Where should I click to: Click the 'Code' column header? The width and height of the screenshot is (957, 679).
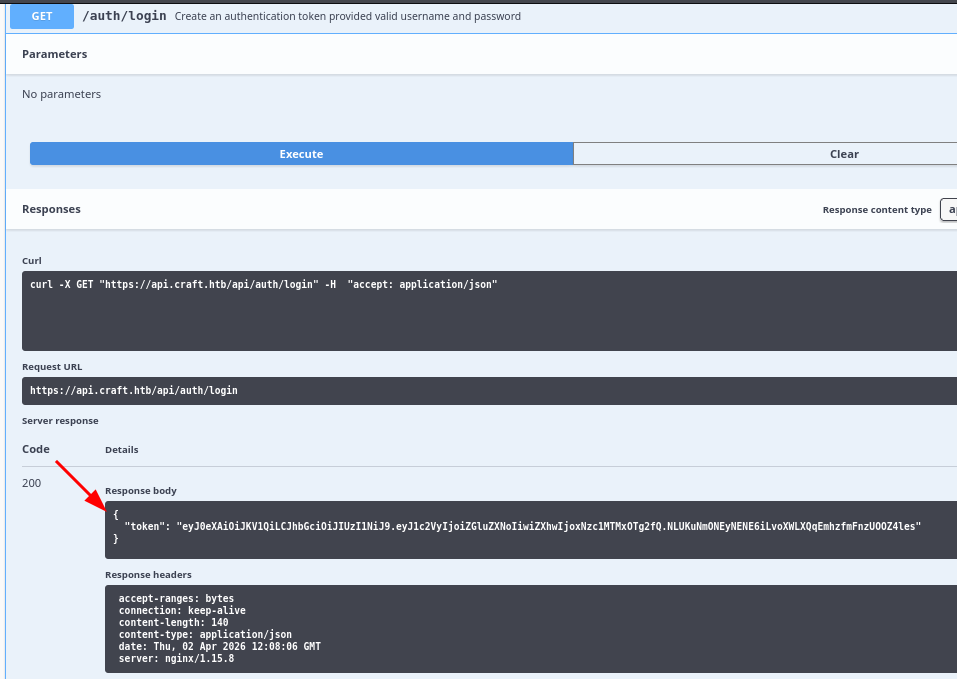pyautogui.click(x=36, y=449)
